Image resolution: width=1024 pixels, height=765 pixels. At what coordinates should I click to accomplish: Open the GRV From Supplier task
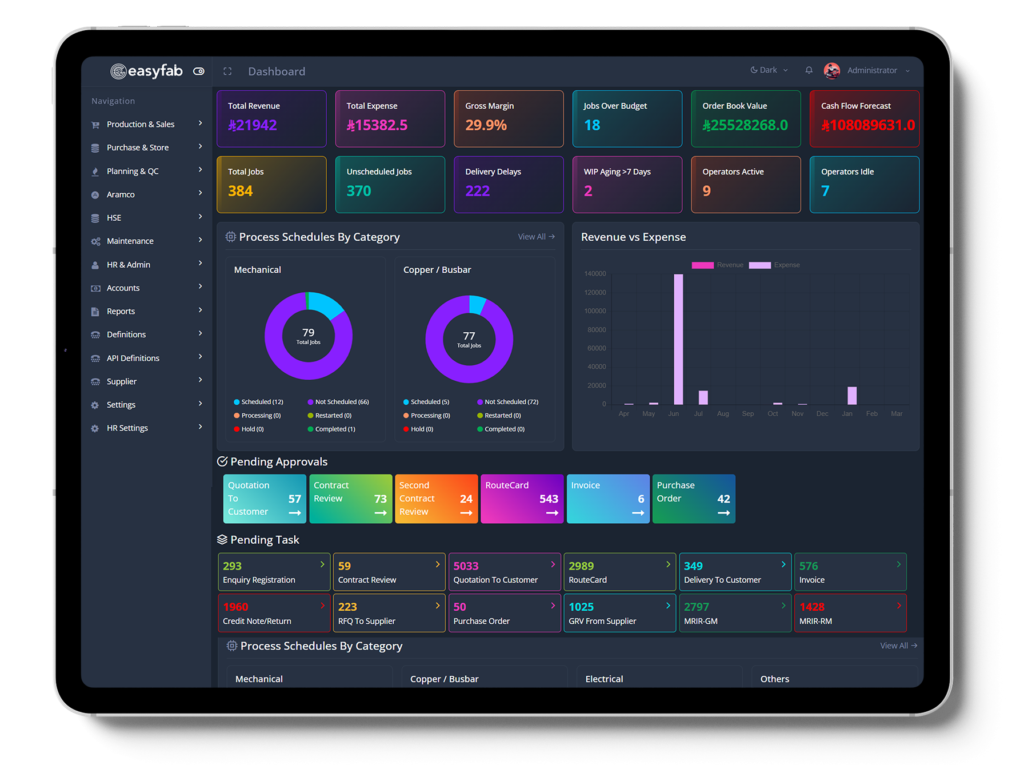[620, 613]
